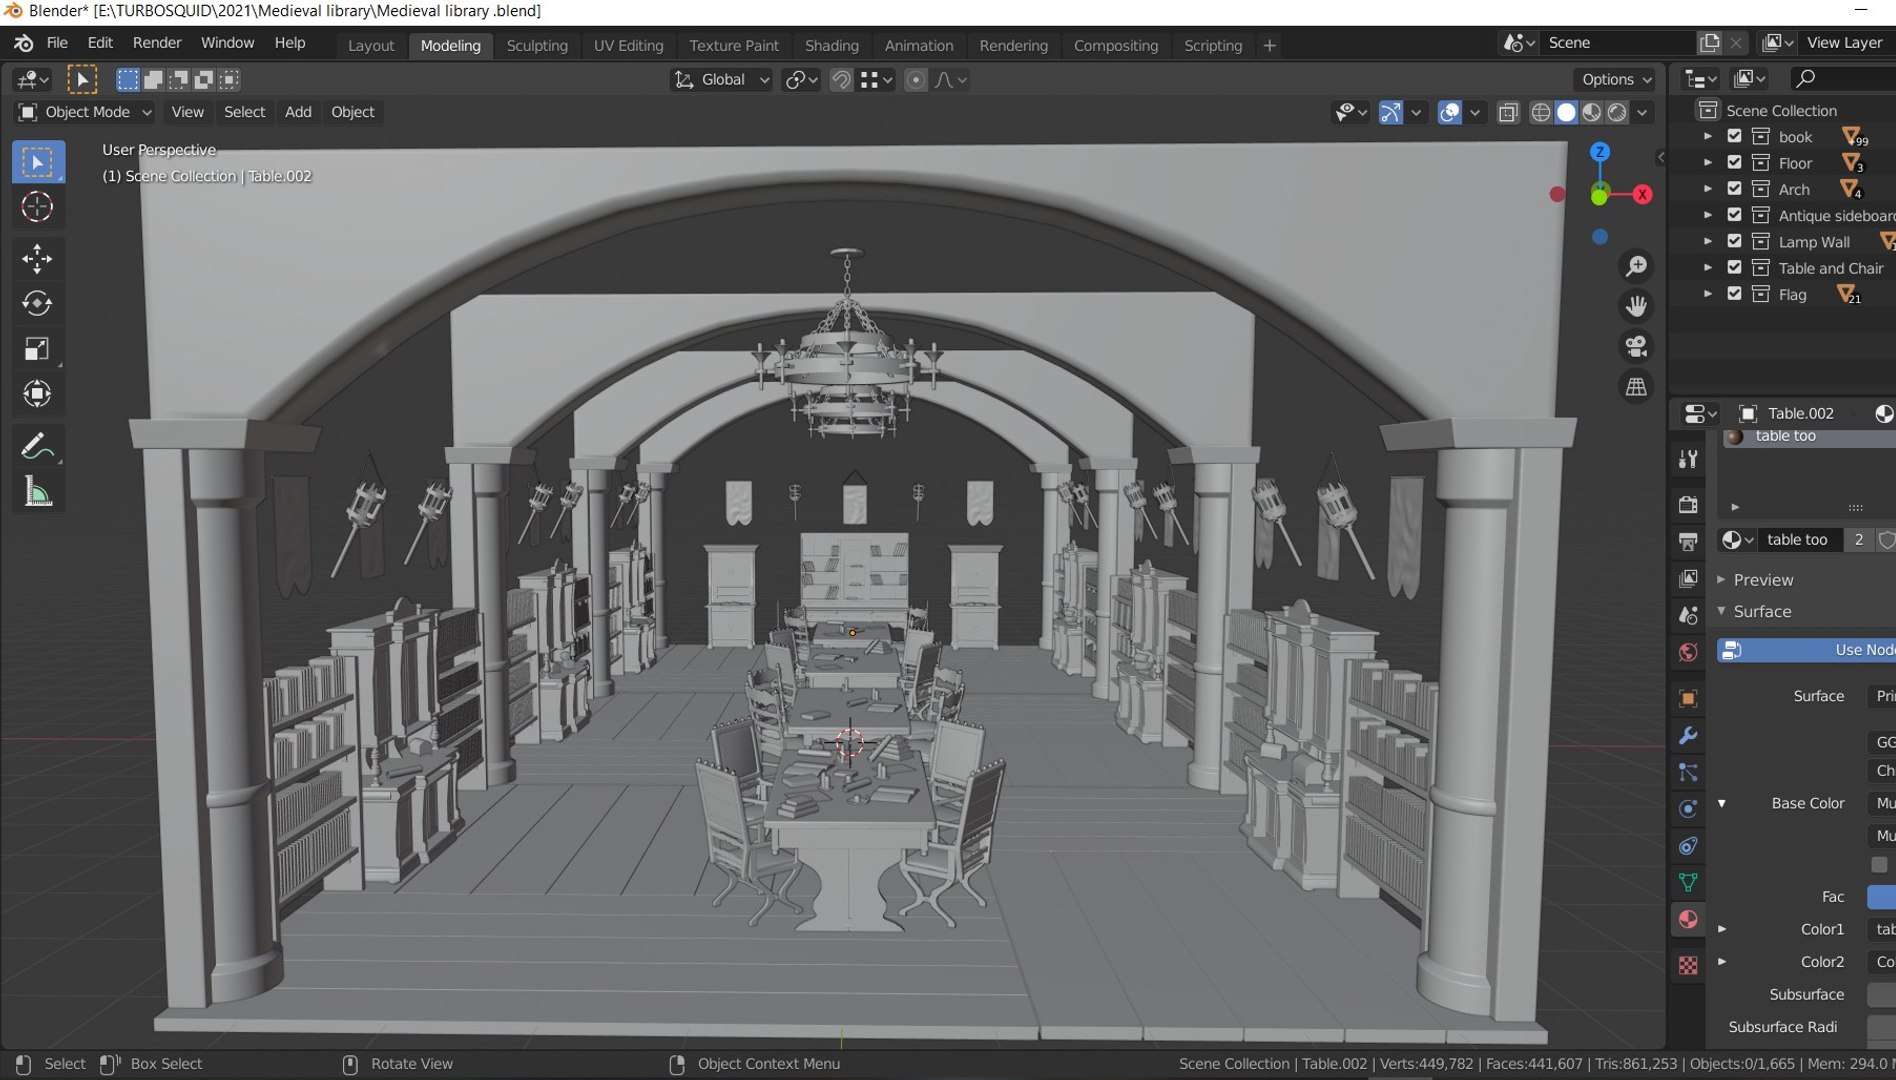Toggle viewport gizmos display
Screen dimensions: 1896x1080
click(x=1391, y=112)
